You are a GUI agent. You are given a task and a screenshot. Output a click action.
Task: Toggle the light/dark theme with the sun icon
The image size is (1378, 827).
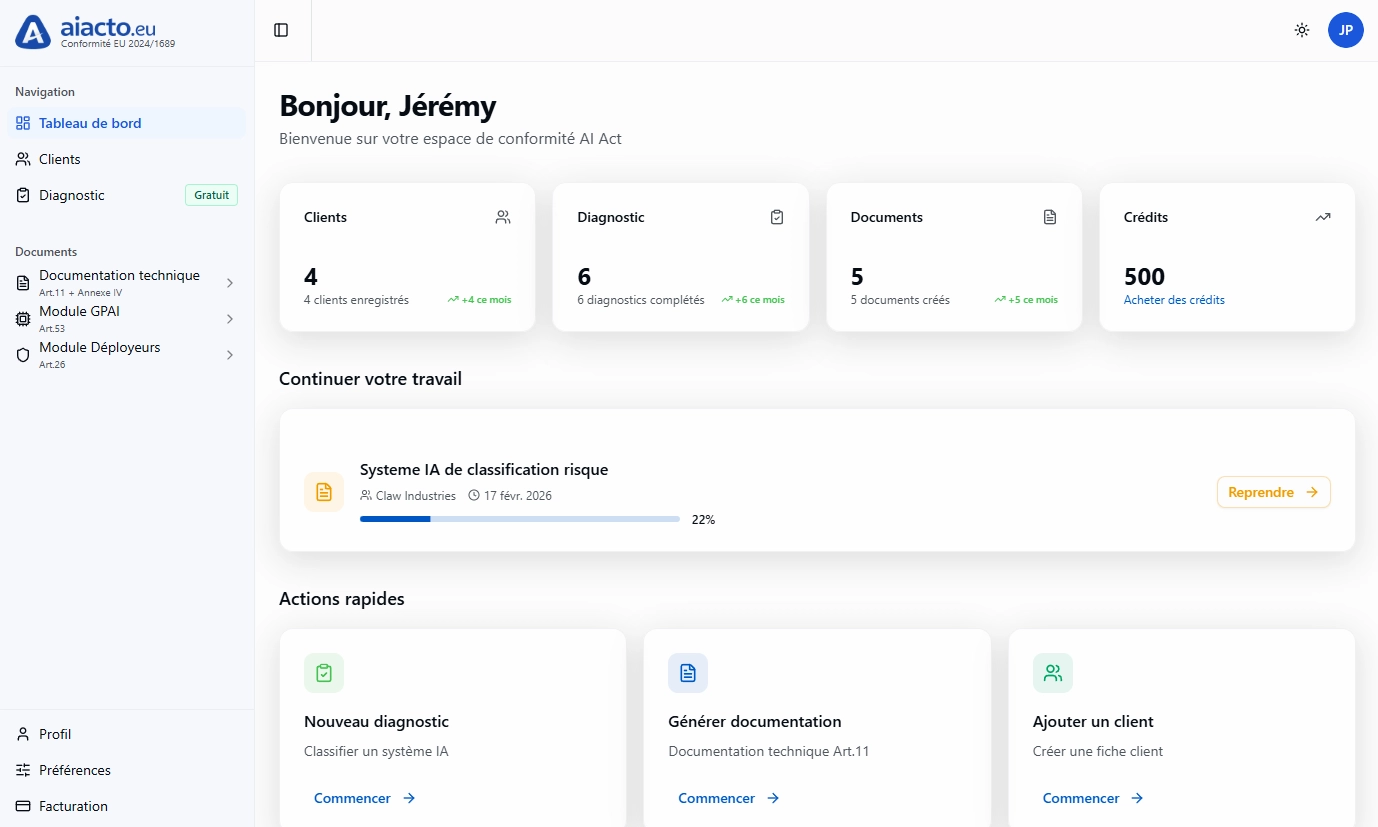click(x=1301, y=30)
